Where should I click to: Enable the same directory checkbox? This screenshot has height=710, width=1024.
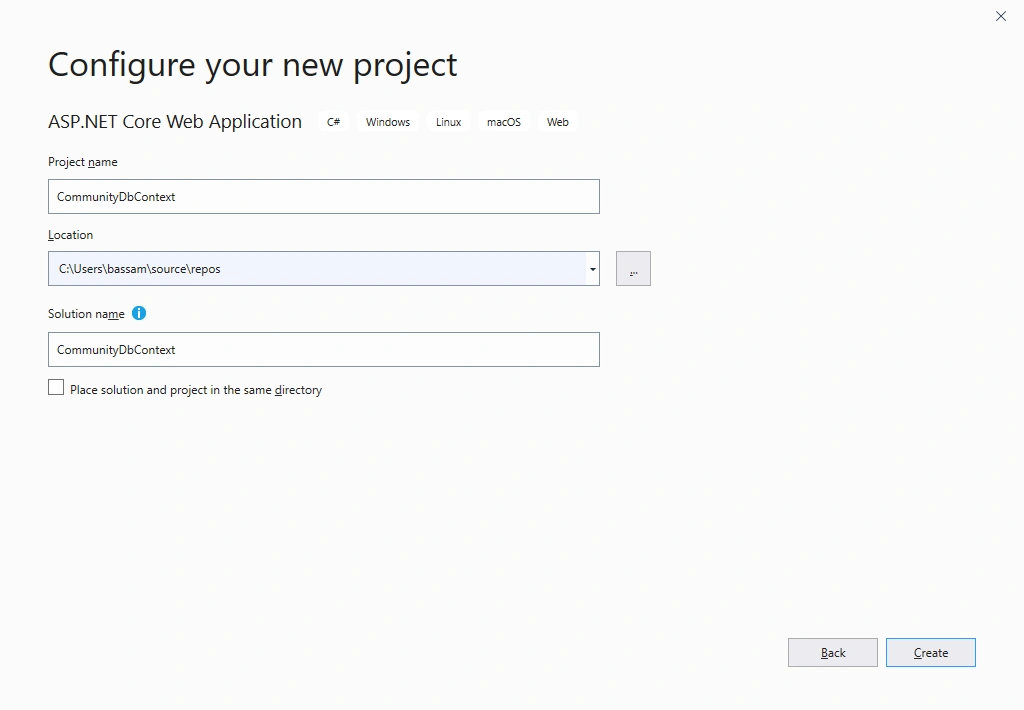point(56,388)
